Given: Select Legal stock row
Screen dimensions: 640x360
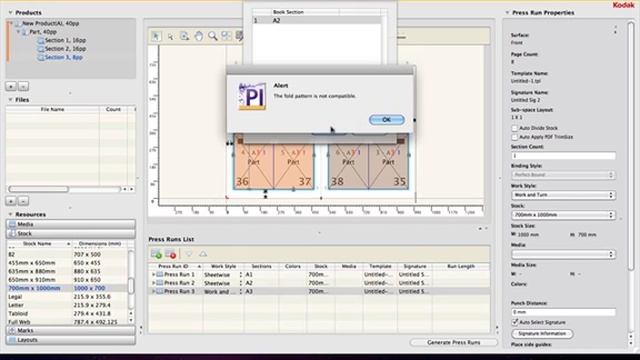Looking at the screenshot, I should click(x=67, y=297).
